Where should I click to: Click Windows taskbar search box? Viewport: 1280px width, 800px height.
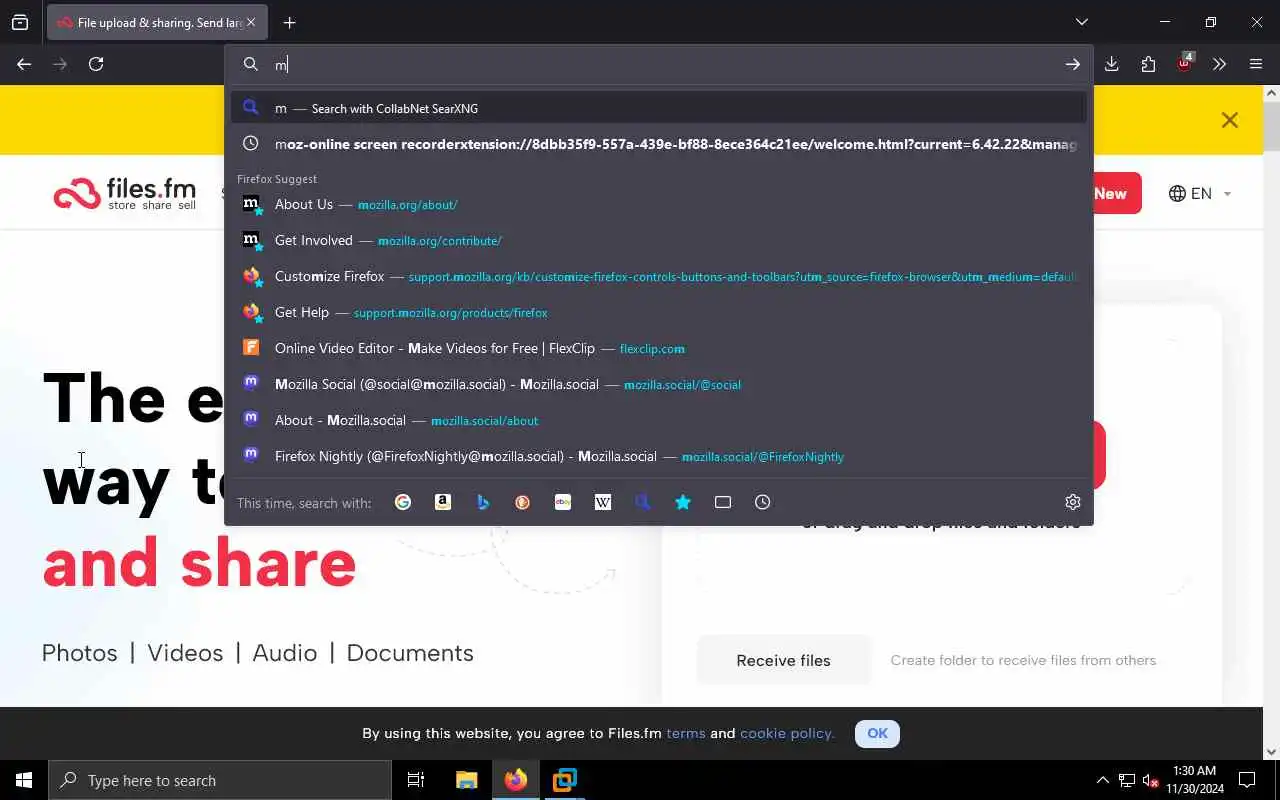[220, 780]
